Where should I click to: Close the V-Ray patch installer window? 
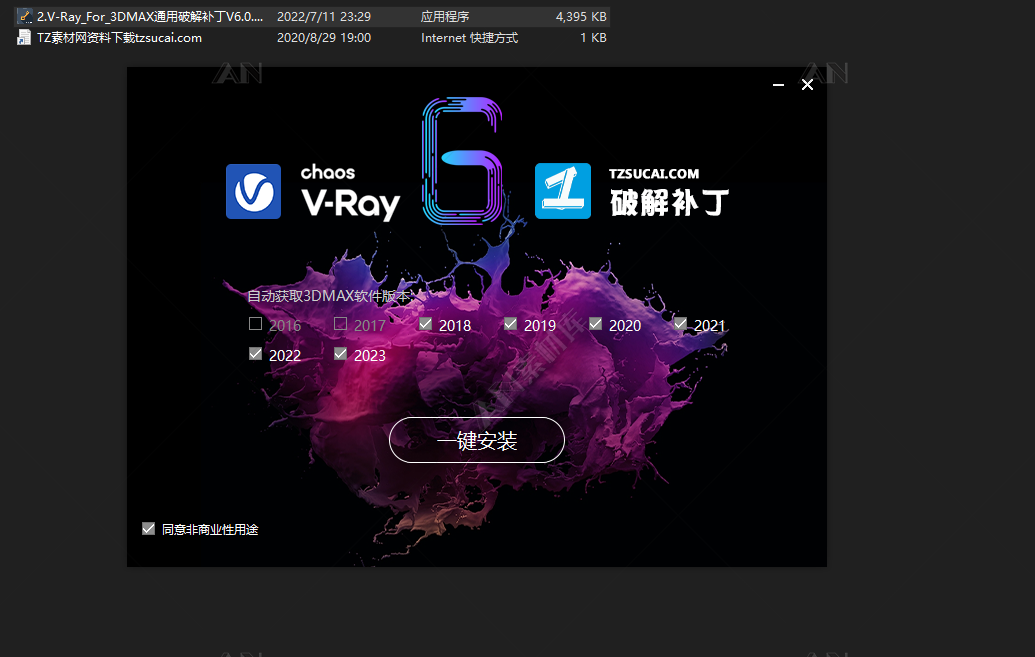807,85
